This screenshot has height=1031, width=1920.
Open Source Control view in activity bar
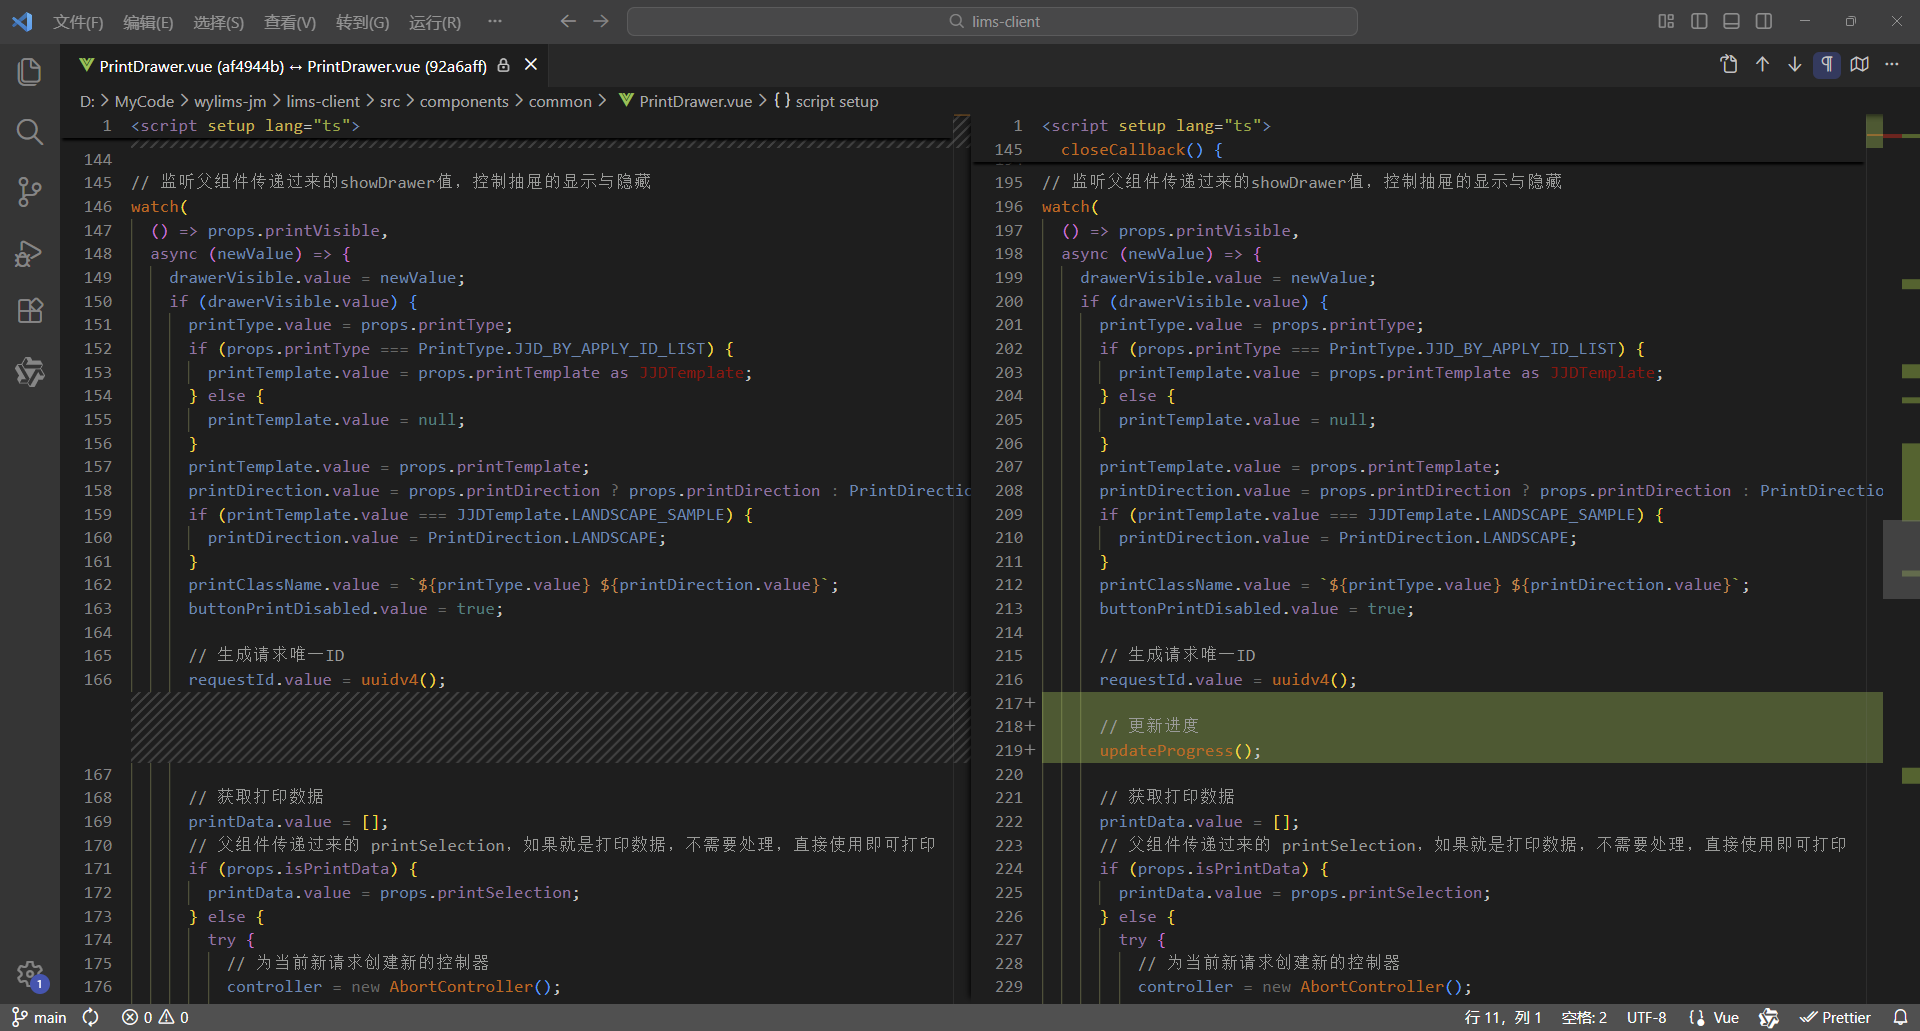[x=30, y=192]
